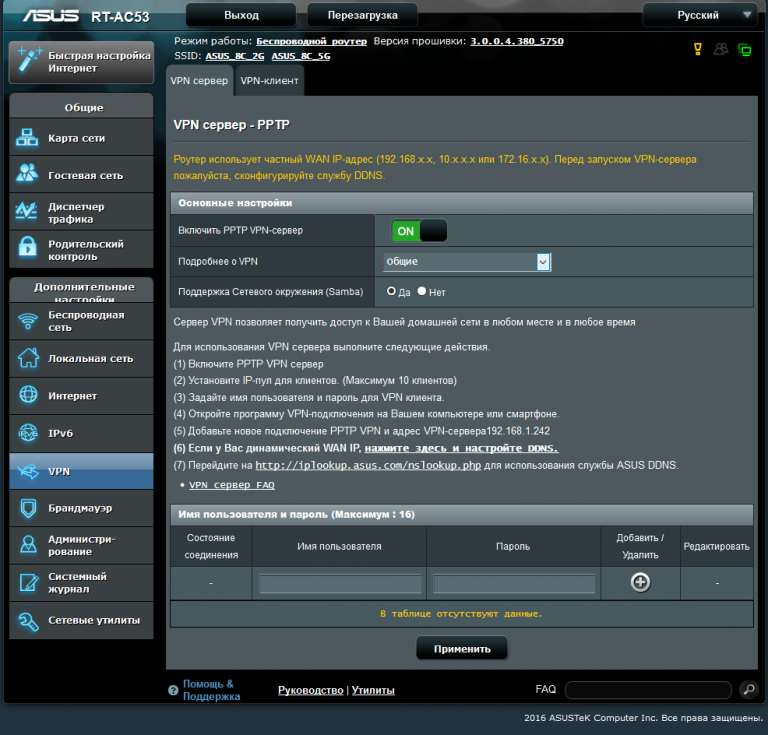Click the green network status icon in header
This screenshot has width=768, height=735.
[x=744, y=49]
